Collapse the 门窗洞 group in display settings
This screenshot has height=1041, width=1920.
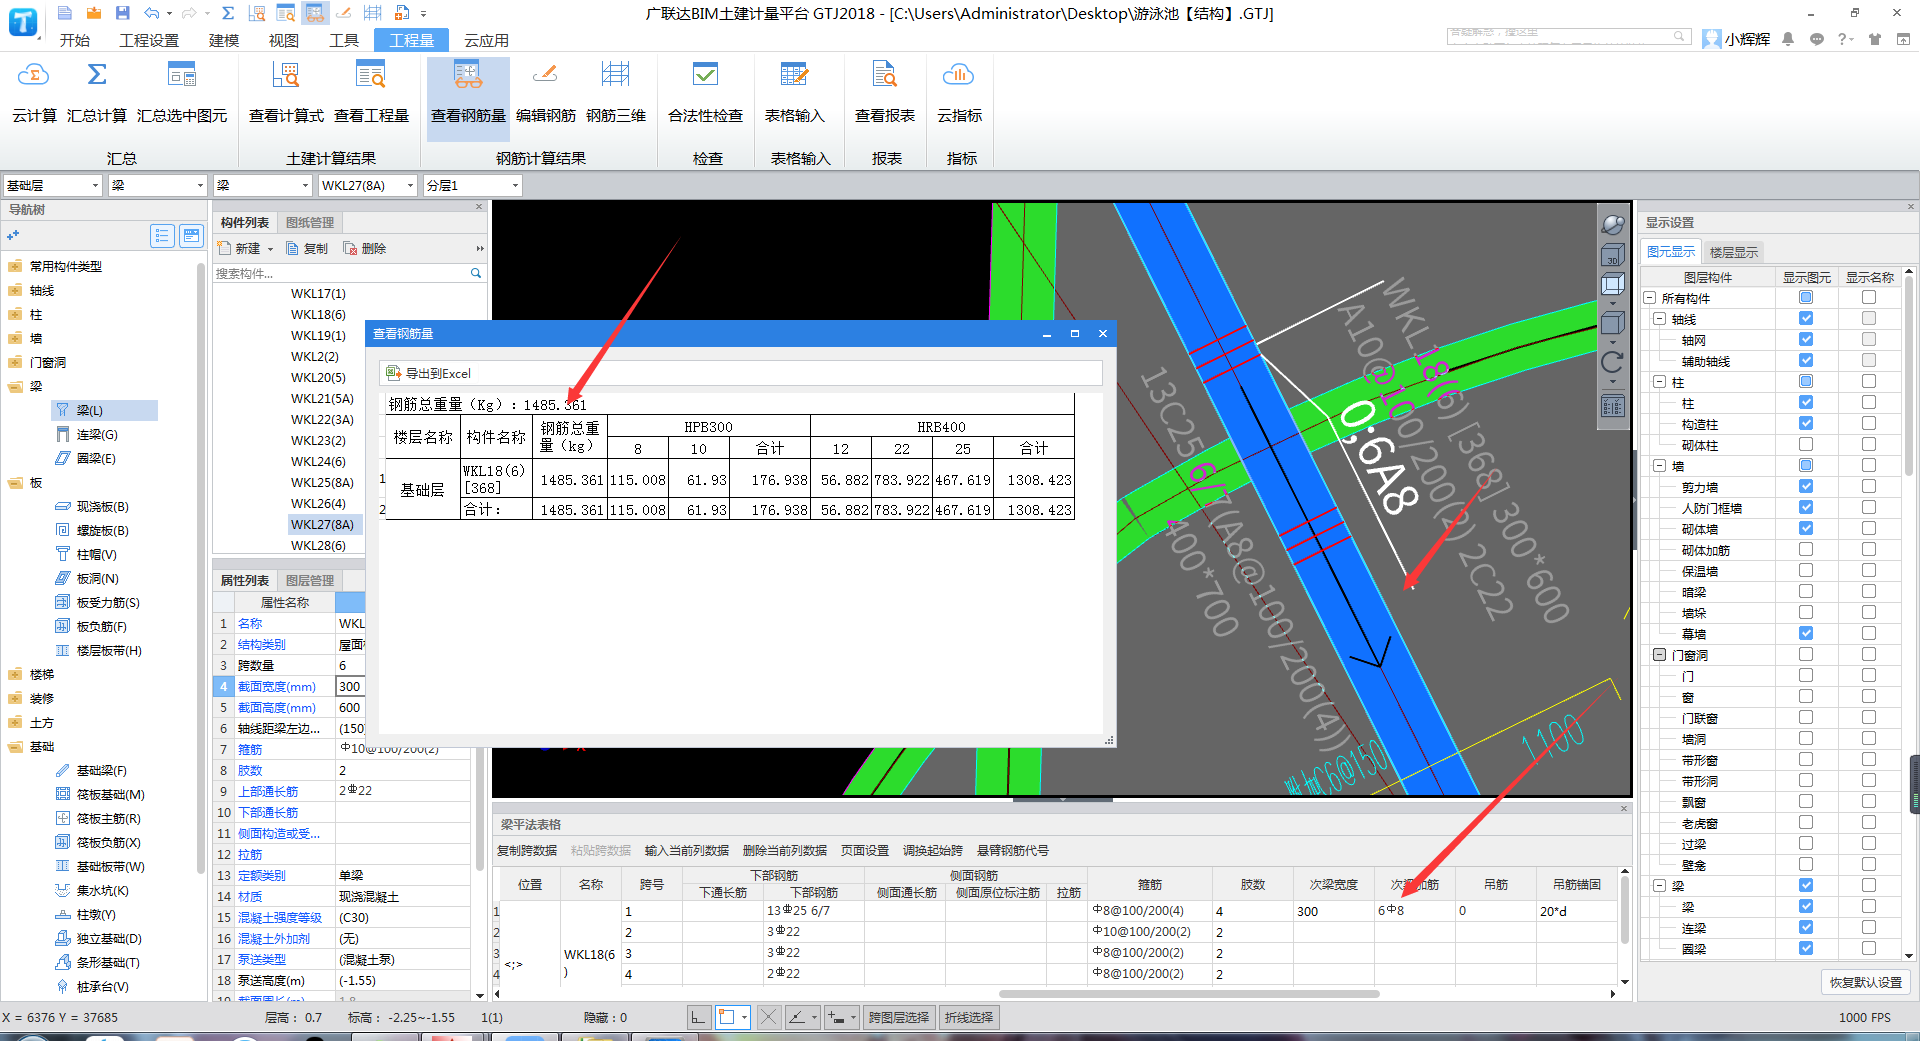pyautogui.click(x=1660, y=655)
